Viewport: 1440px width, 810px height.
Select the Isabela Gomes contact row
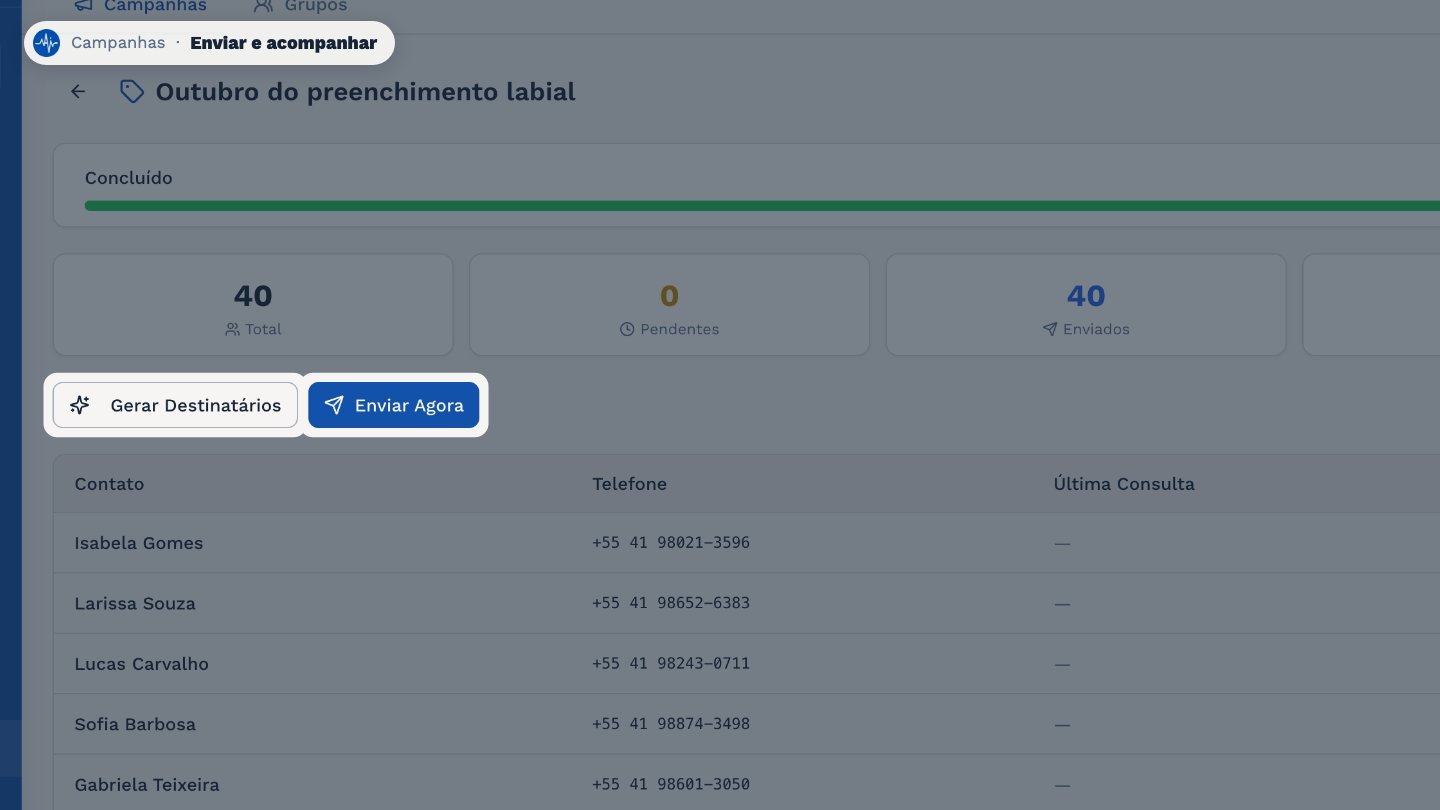tap(746, 543)
